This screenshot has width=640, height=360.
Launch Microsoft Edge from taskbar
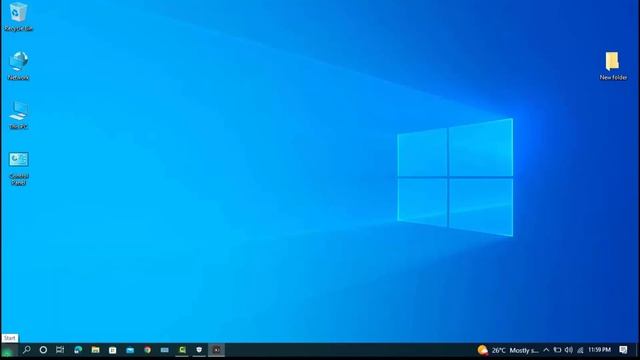(78, 350)
